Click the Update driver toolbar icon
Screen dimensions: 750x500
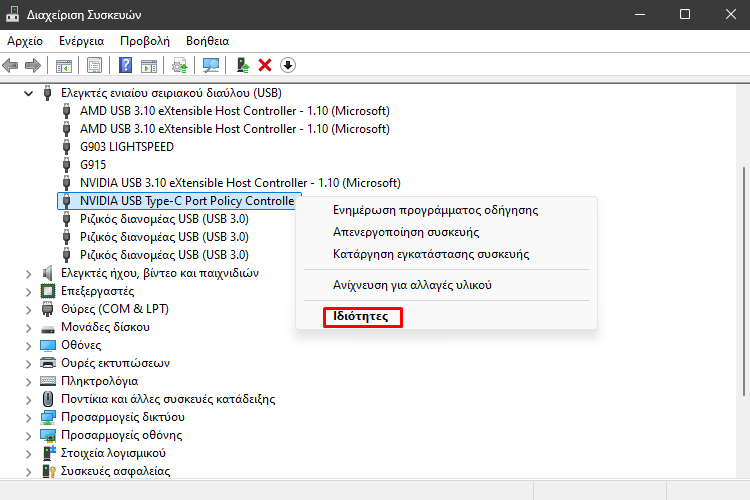coord(180,65)
